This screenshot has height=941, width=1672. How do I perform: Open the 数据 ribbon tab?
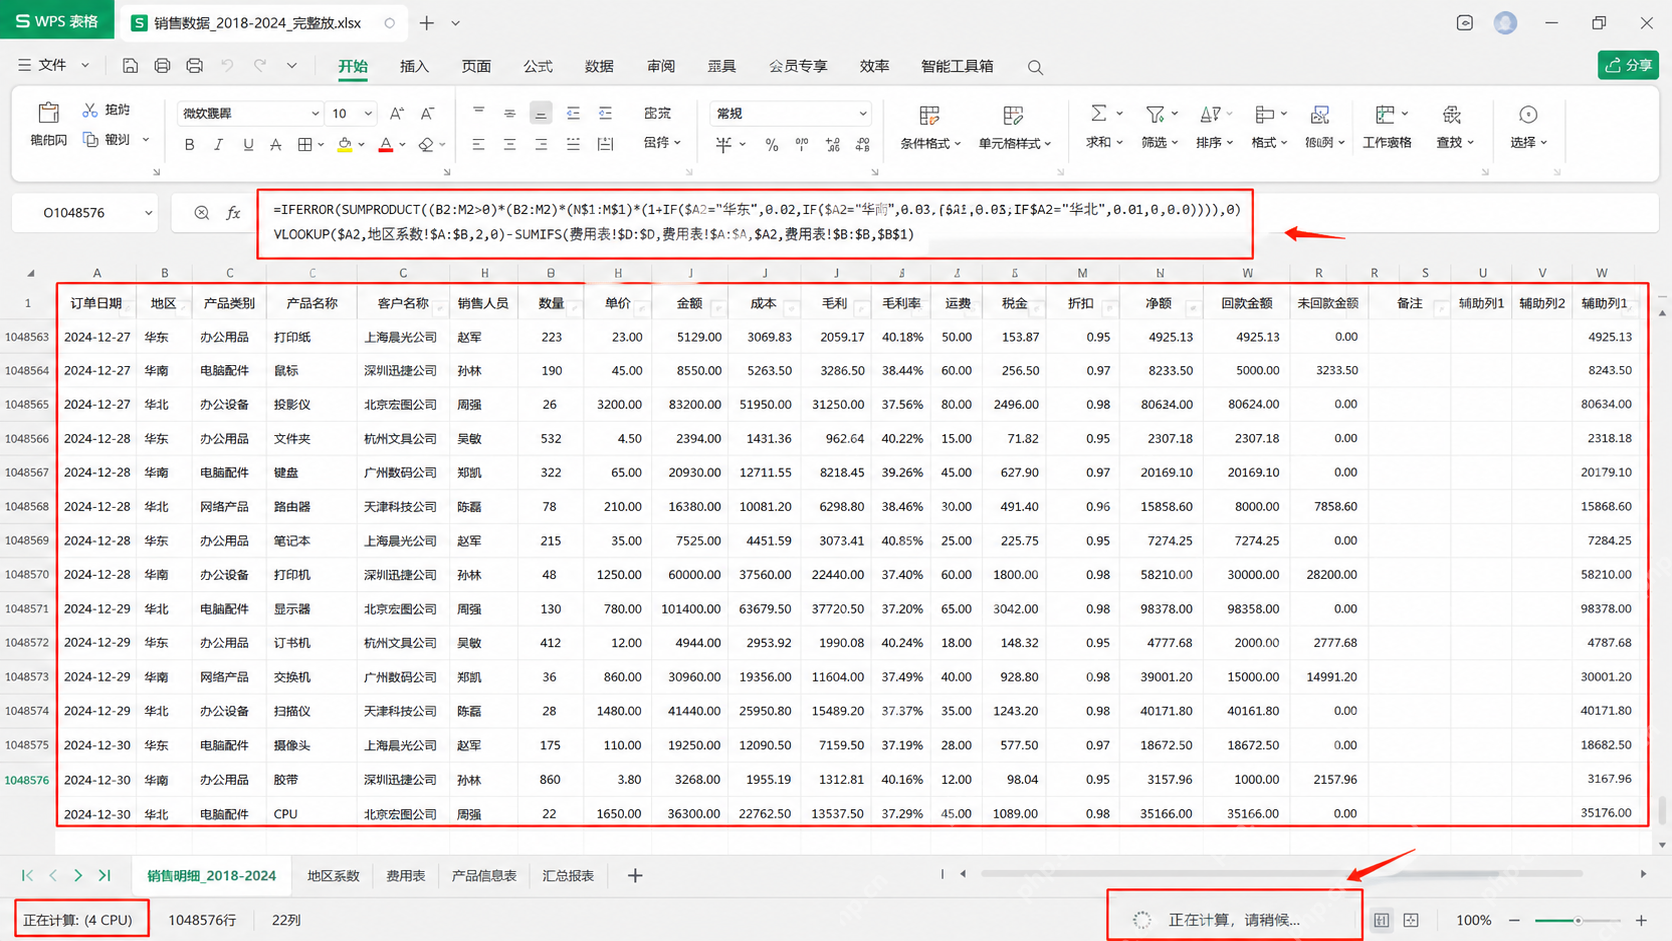599,66
